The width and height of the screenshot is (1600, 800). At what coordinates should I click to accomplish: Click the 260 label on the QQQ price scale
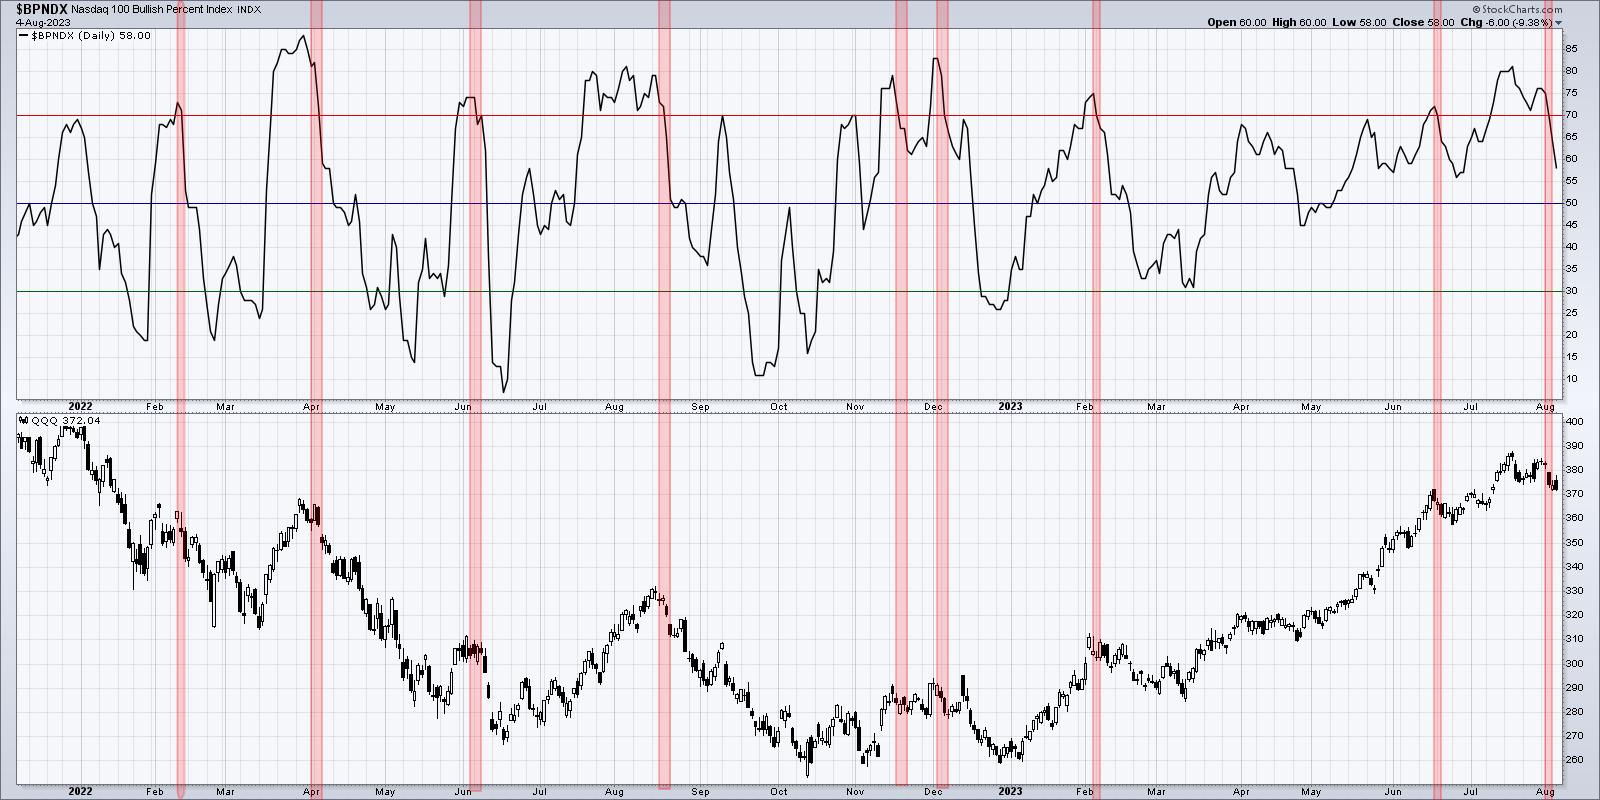1573,760
